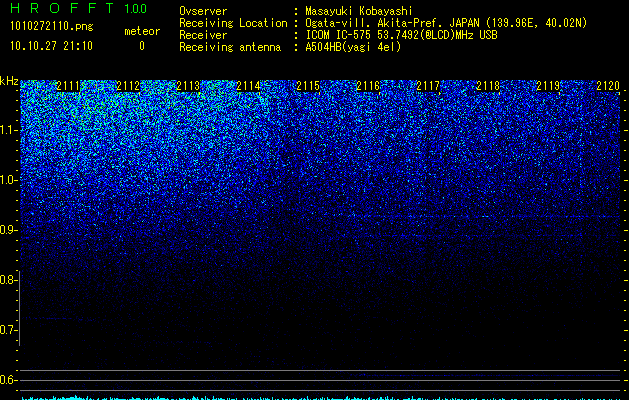Click the Receiver field label
629x400 pixels.
pyautogui.click(x=203, y=35)
